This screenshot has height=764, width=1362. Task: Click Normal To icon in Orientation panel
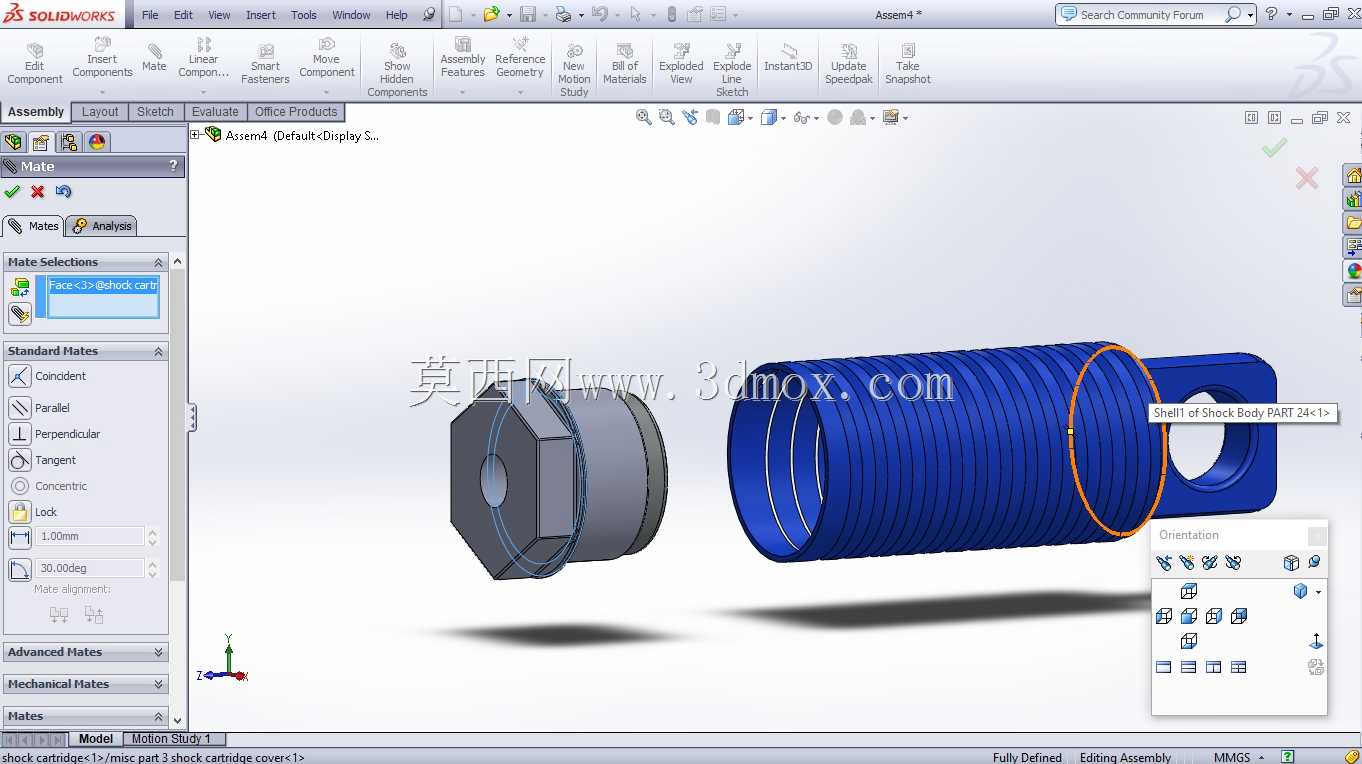pos(1316,641)
